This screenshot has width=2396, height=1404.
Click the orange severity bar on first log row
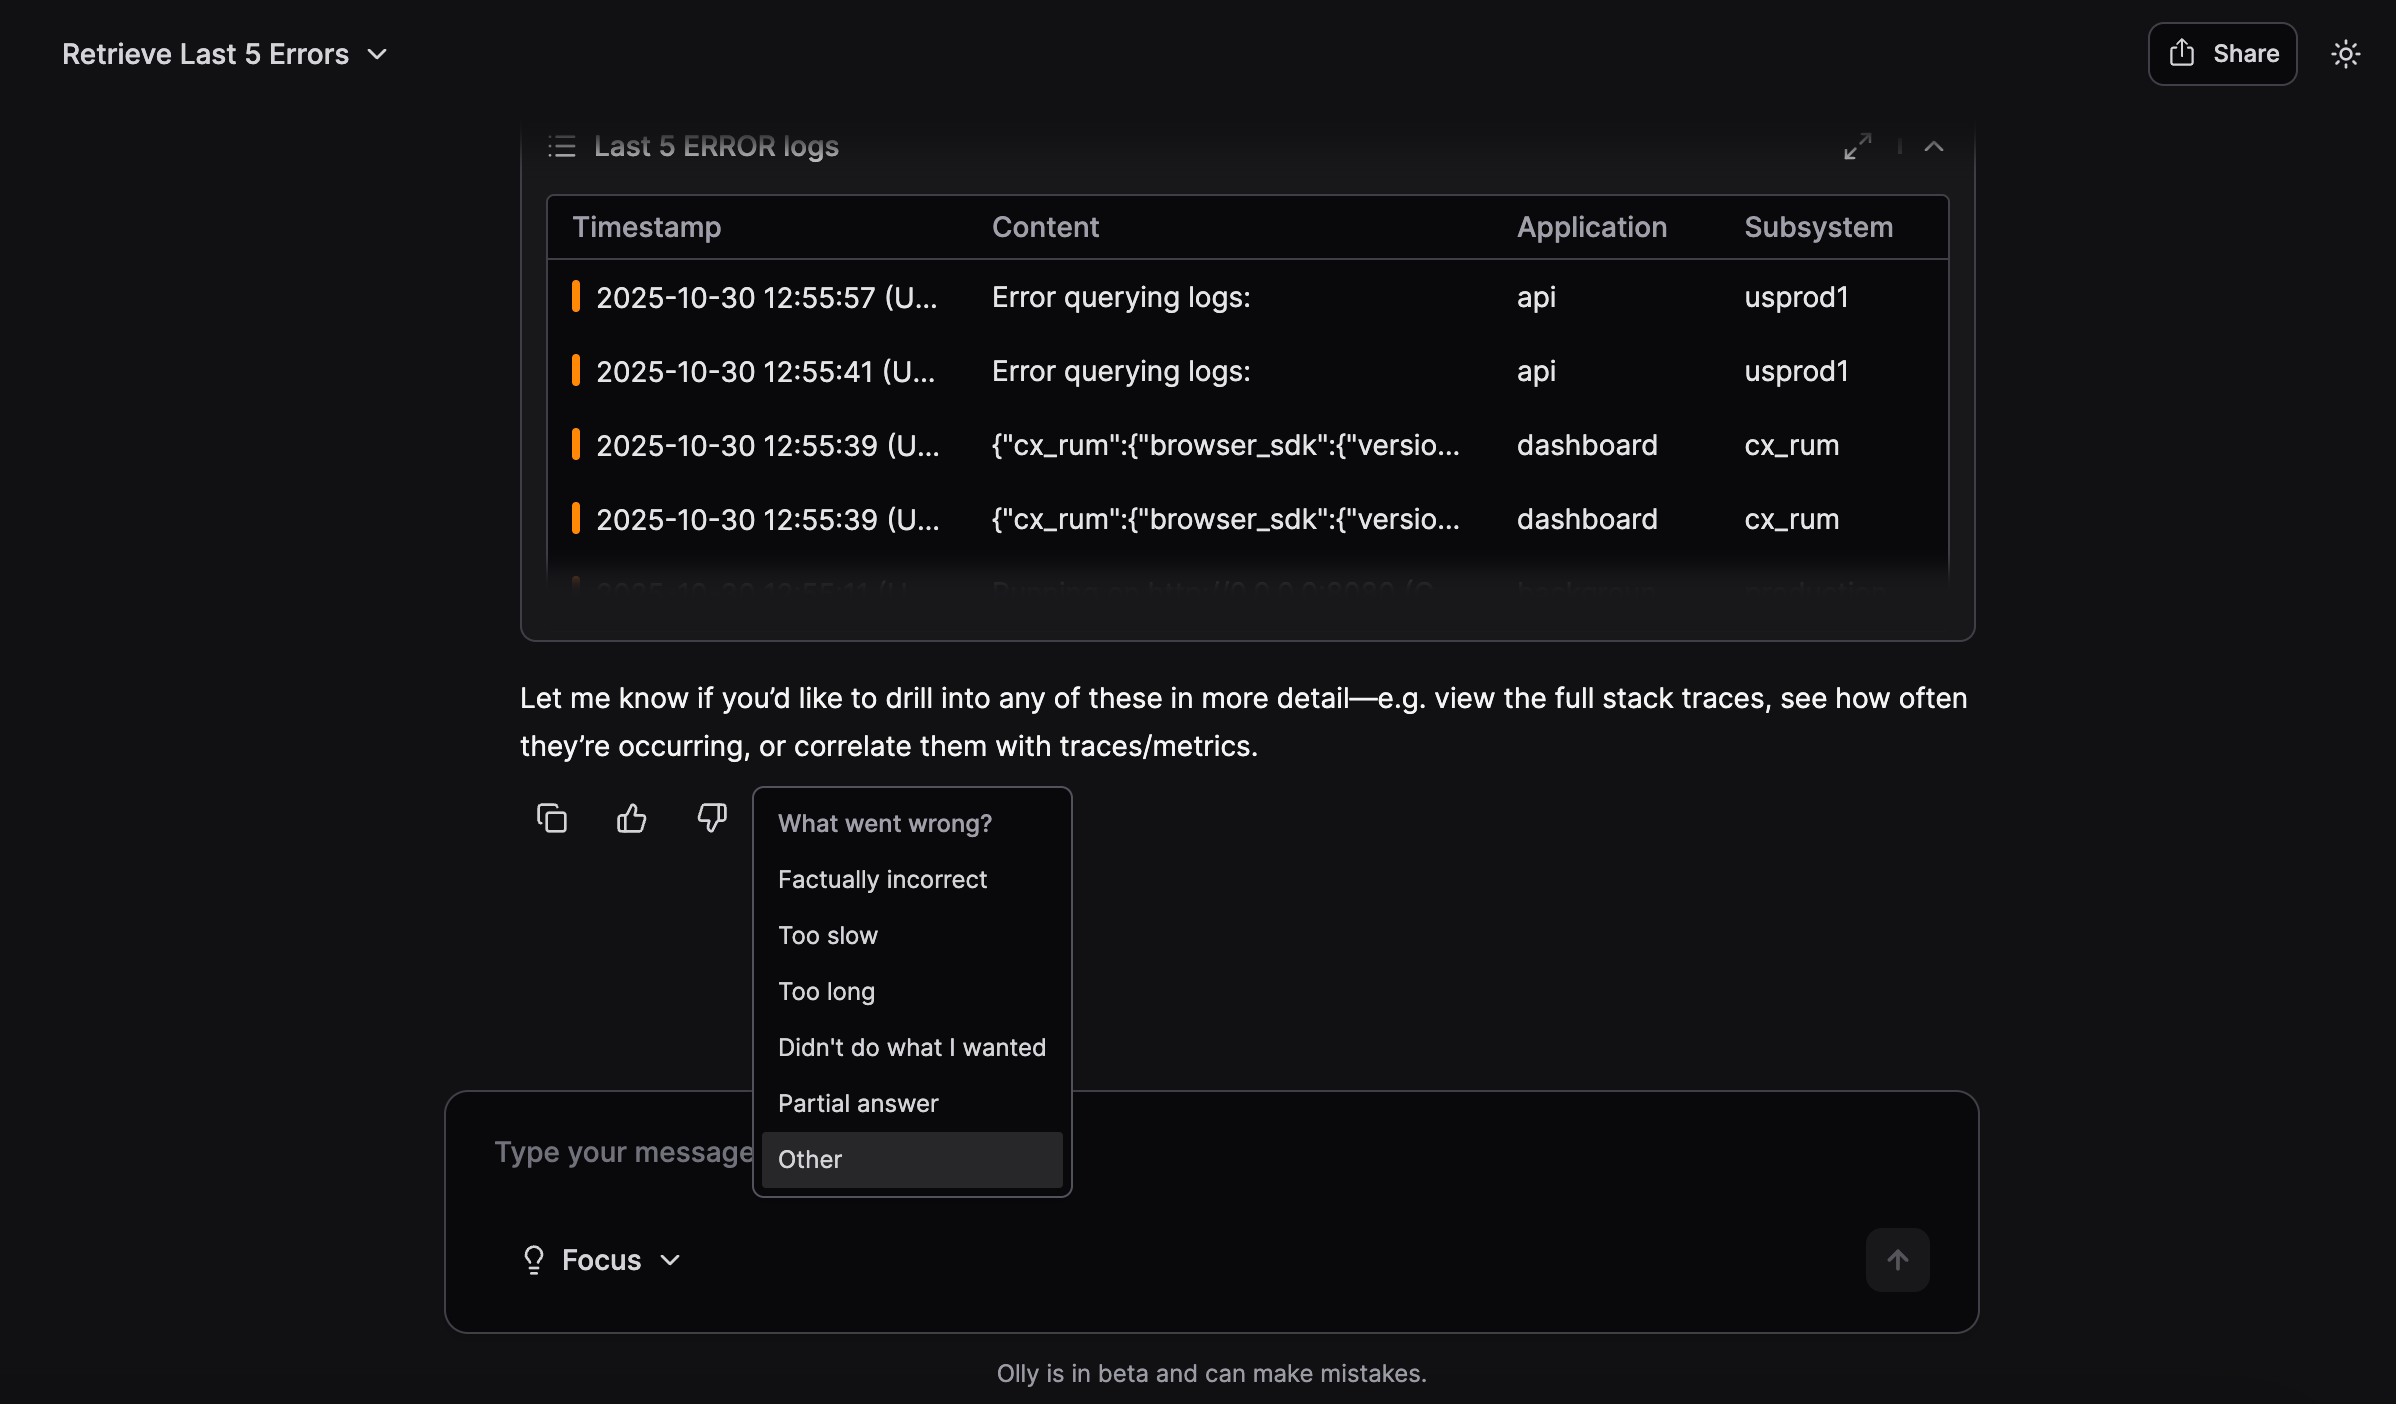[x=577, y=297]
